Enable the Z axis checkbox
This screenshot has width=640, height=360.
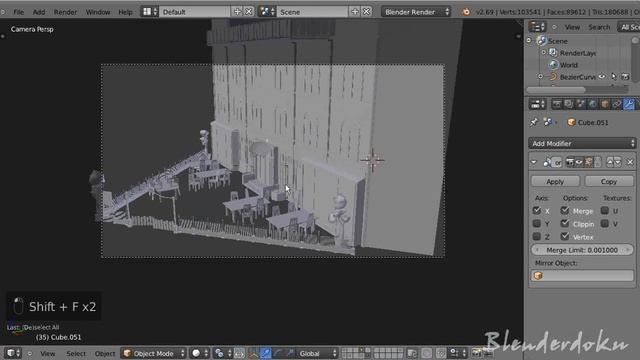point(537,236)
